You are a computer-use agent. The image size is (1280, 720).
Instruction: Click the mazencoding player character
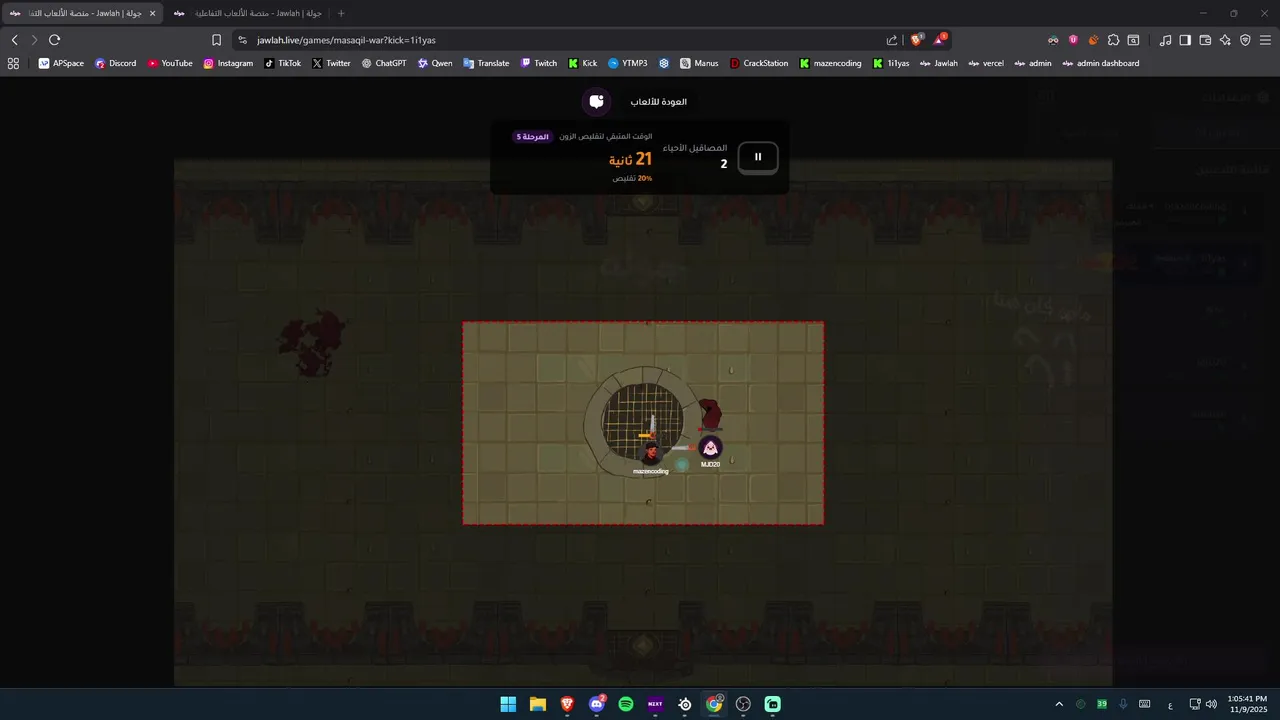tap(651, 453)
